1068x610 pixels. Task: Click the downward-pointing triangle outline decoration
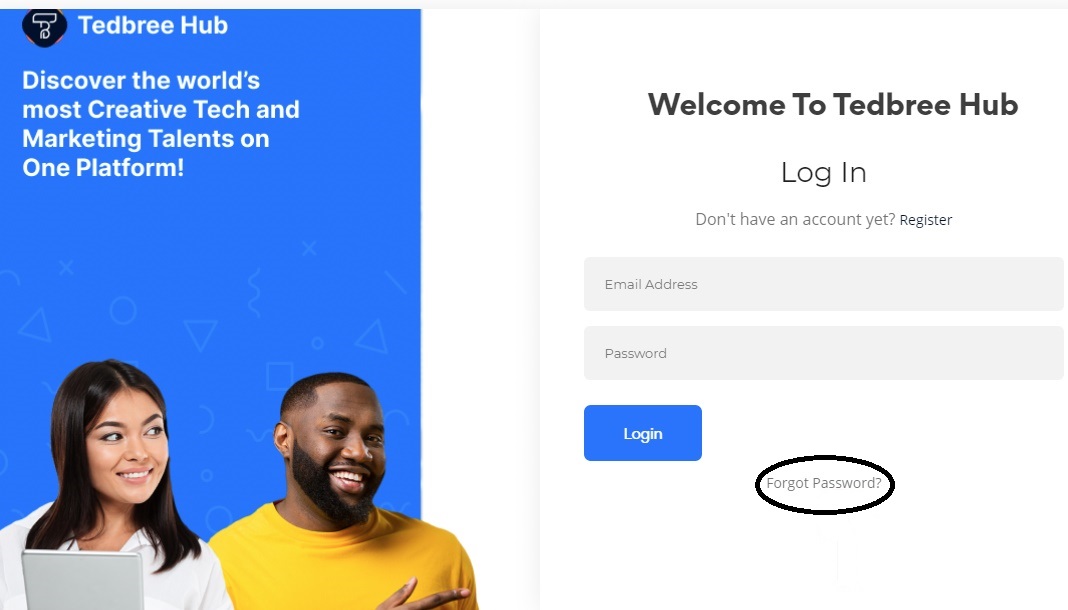point(200,335)
